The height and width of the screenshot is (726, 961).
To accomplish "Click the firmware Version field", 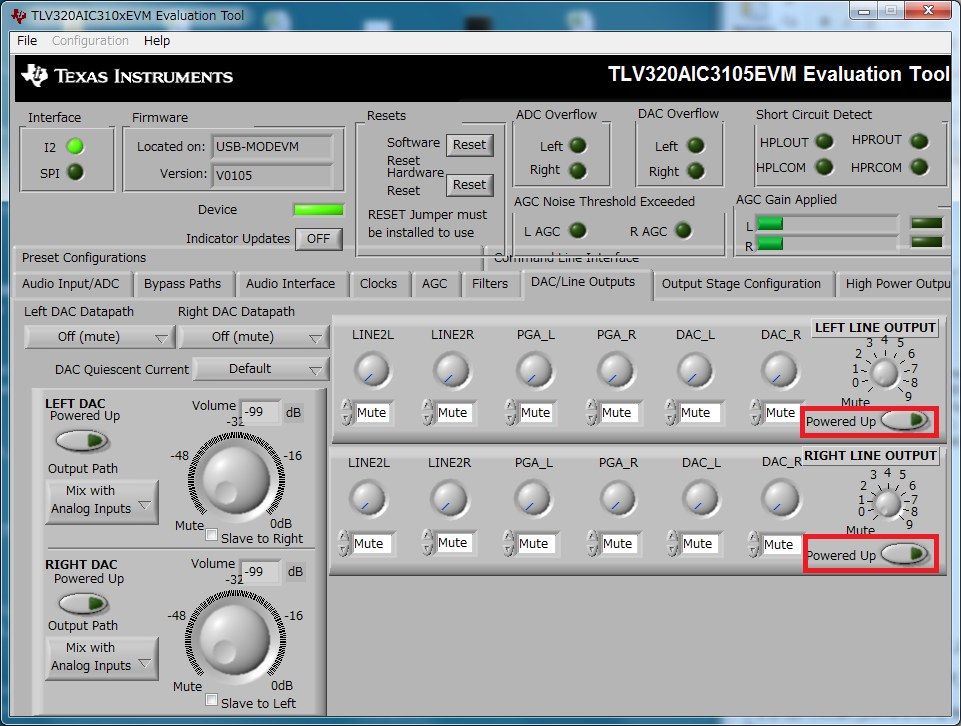I will pyautogui.click(x=272, y=175).
